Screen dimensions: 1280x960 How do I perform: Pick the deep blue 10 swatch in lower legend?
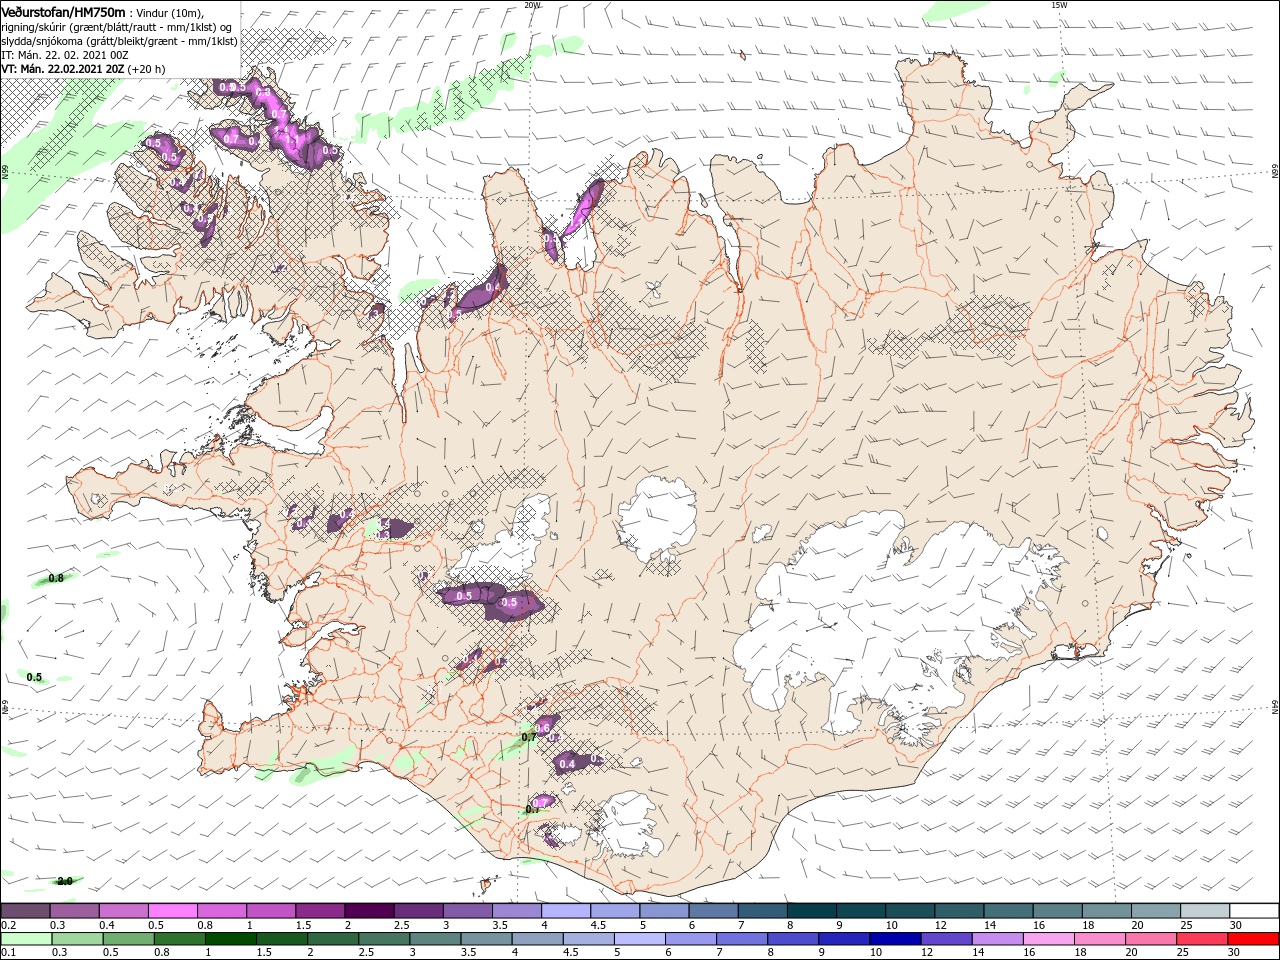point(895,939)
